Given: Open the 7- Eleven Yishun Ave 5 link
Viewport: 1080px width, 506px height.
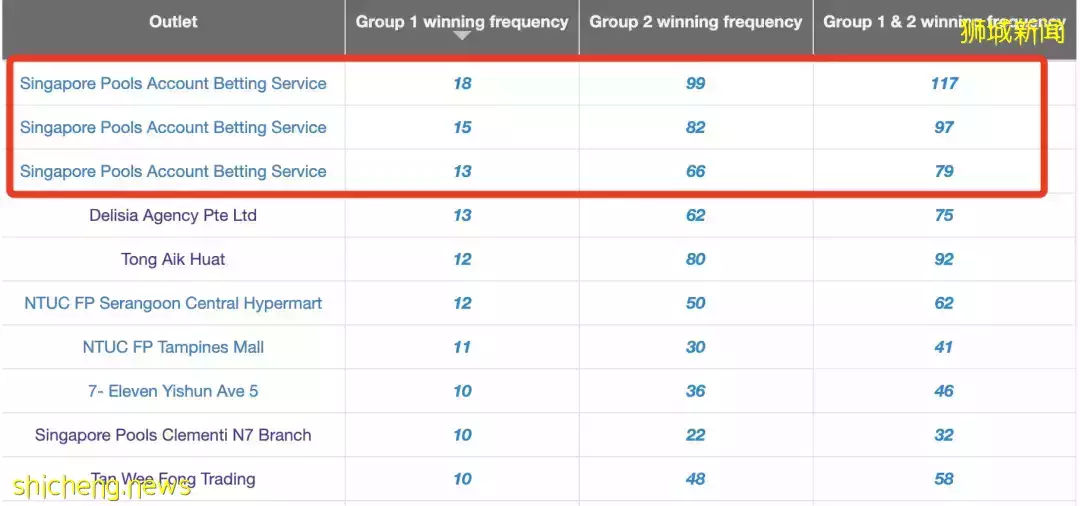Looking at the screenshot, I should (x=173, y=392).
